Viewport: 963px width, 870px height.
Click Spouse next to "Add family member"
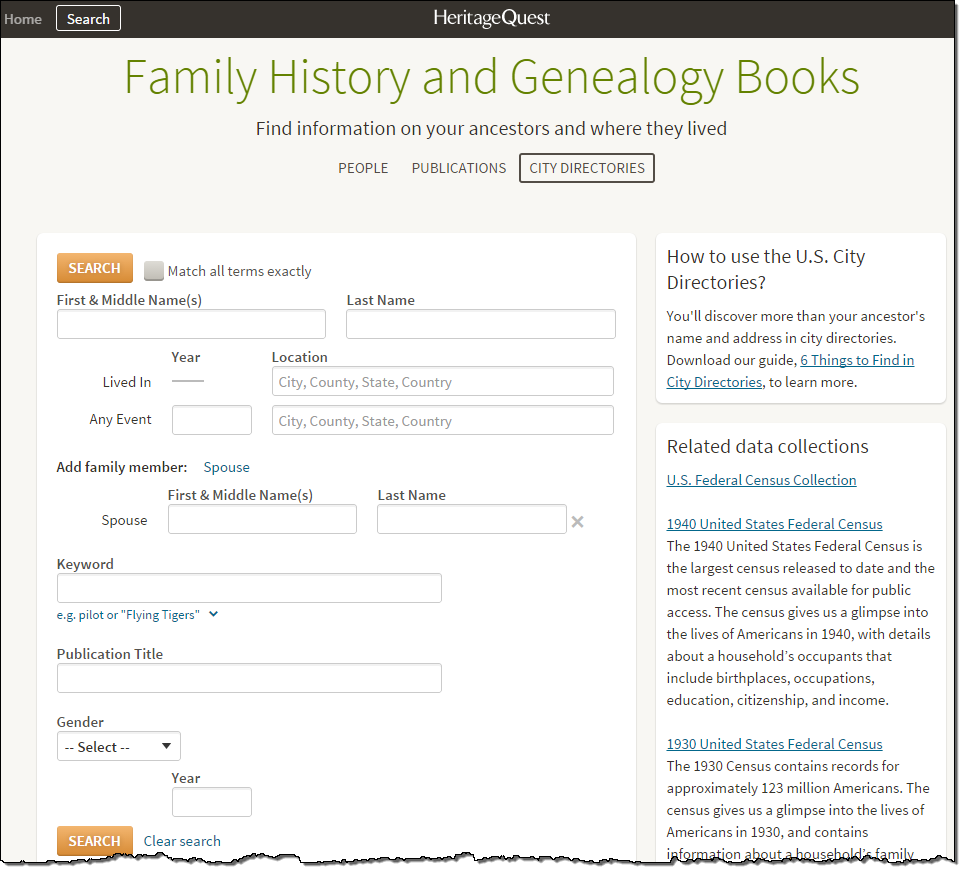(x=226, y=466)
